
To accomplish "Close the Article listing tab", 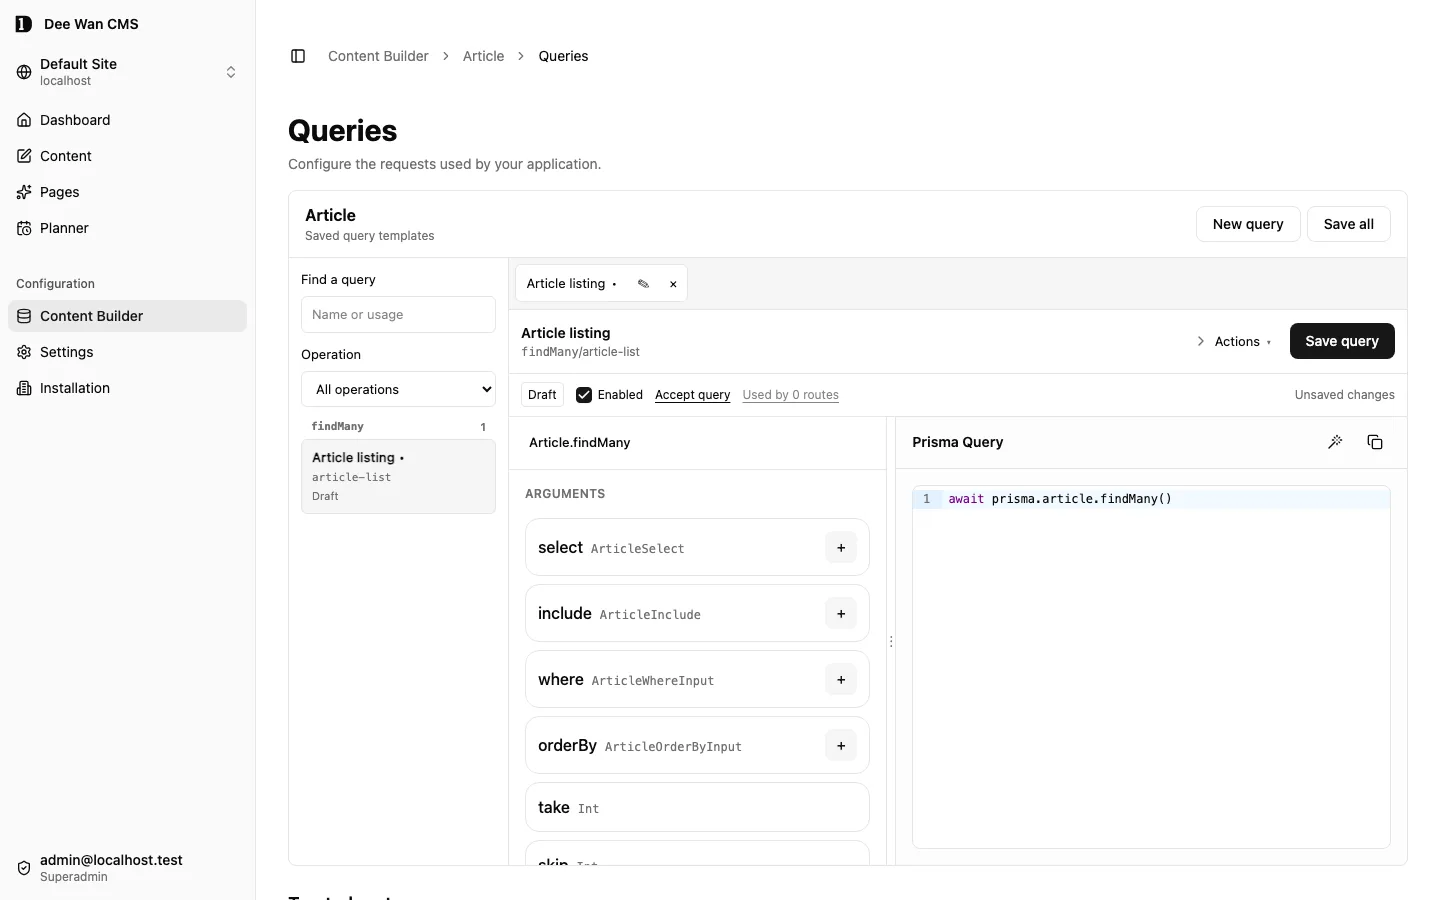I will [x=673, y=284].
